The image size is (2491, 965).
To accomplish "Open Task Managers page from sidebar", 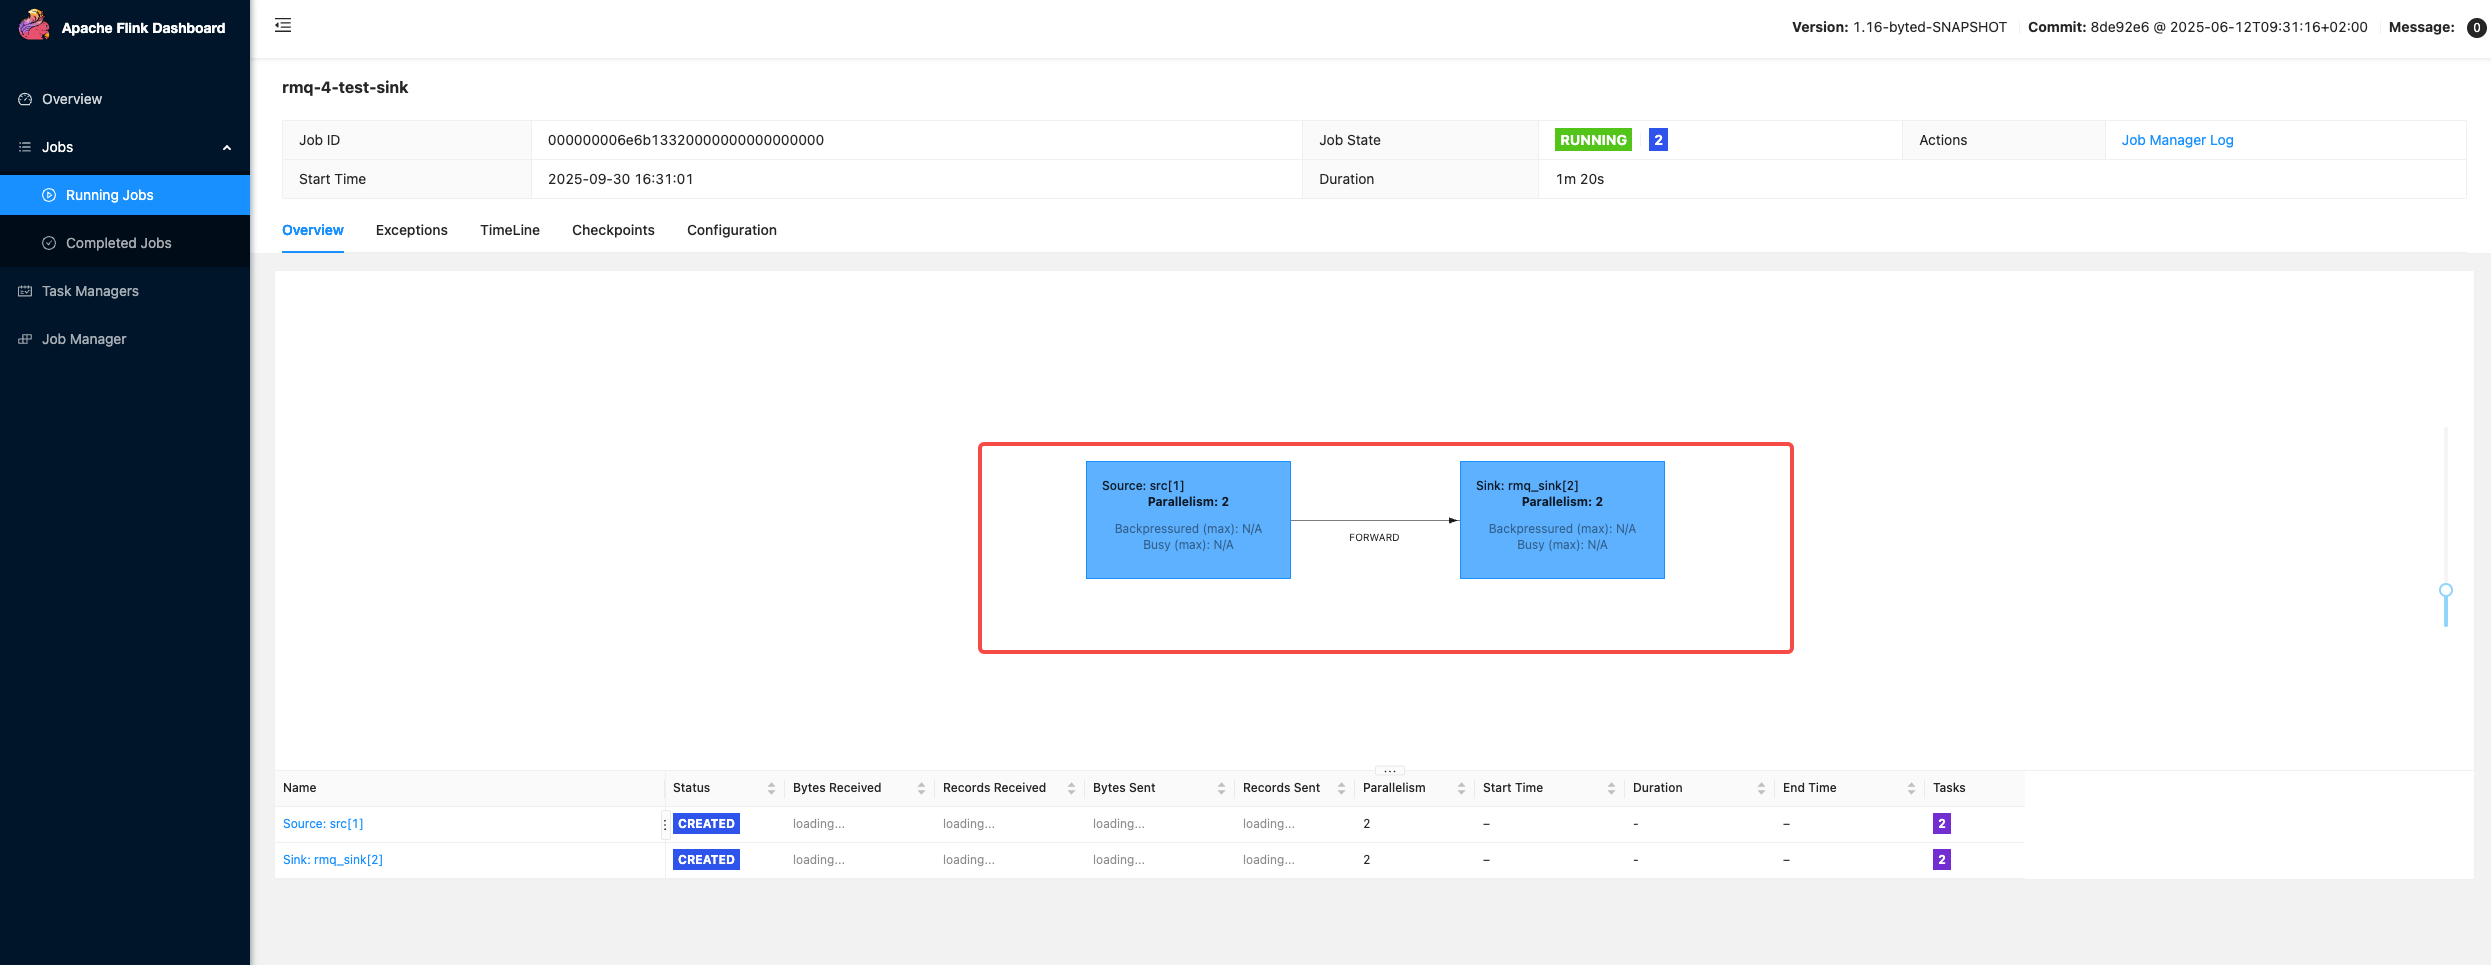I will point(125,291).
